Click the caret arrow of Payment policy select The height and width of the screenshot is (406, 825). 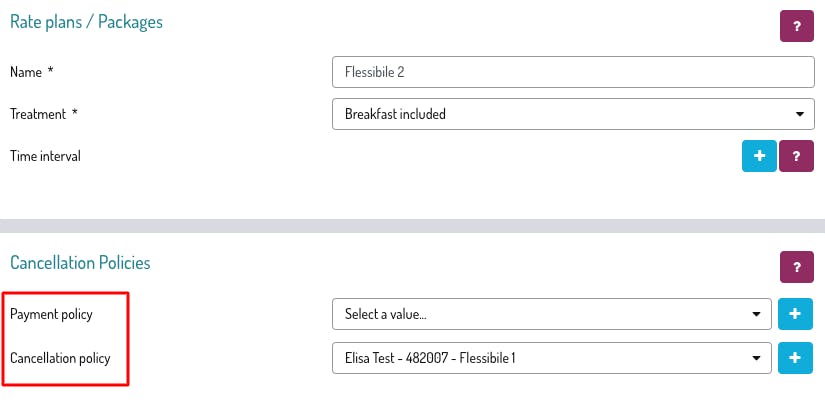[757, 314]
